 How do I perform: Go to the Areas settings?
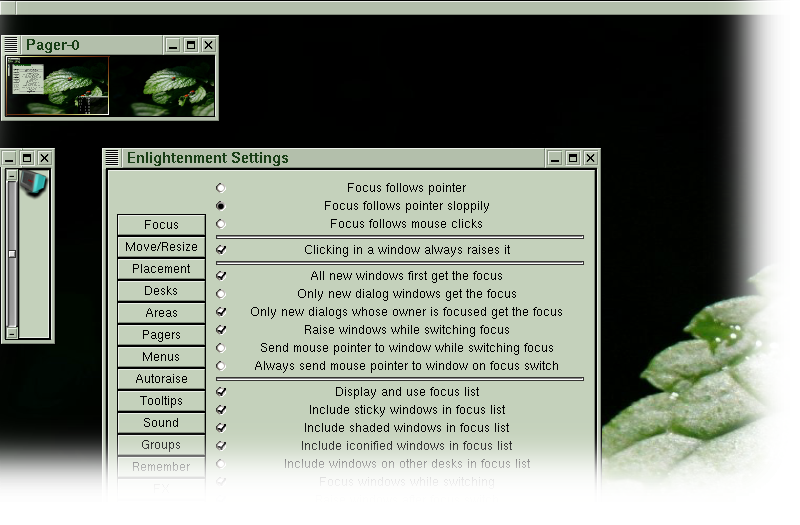[161, 313]
